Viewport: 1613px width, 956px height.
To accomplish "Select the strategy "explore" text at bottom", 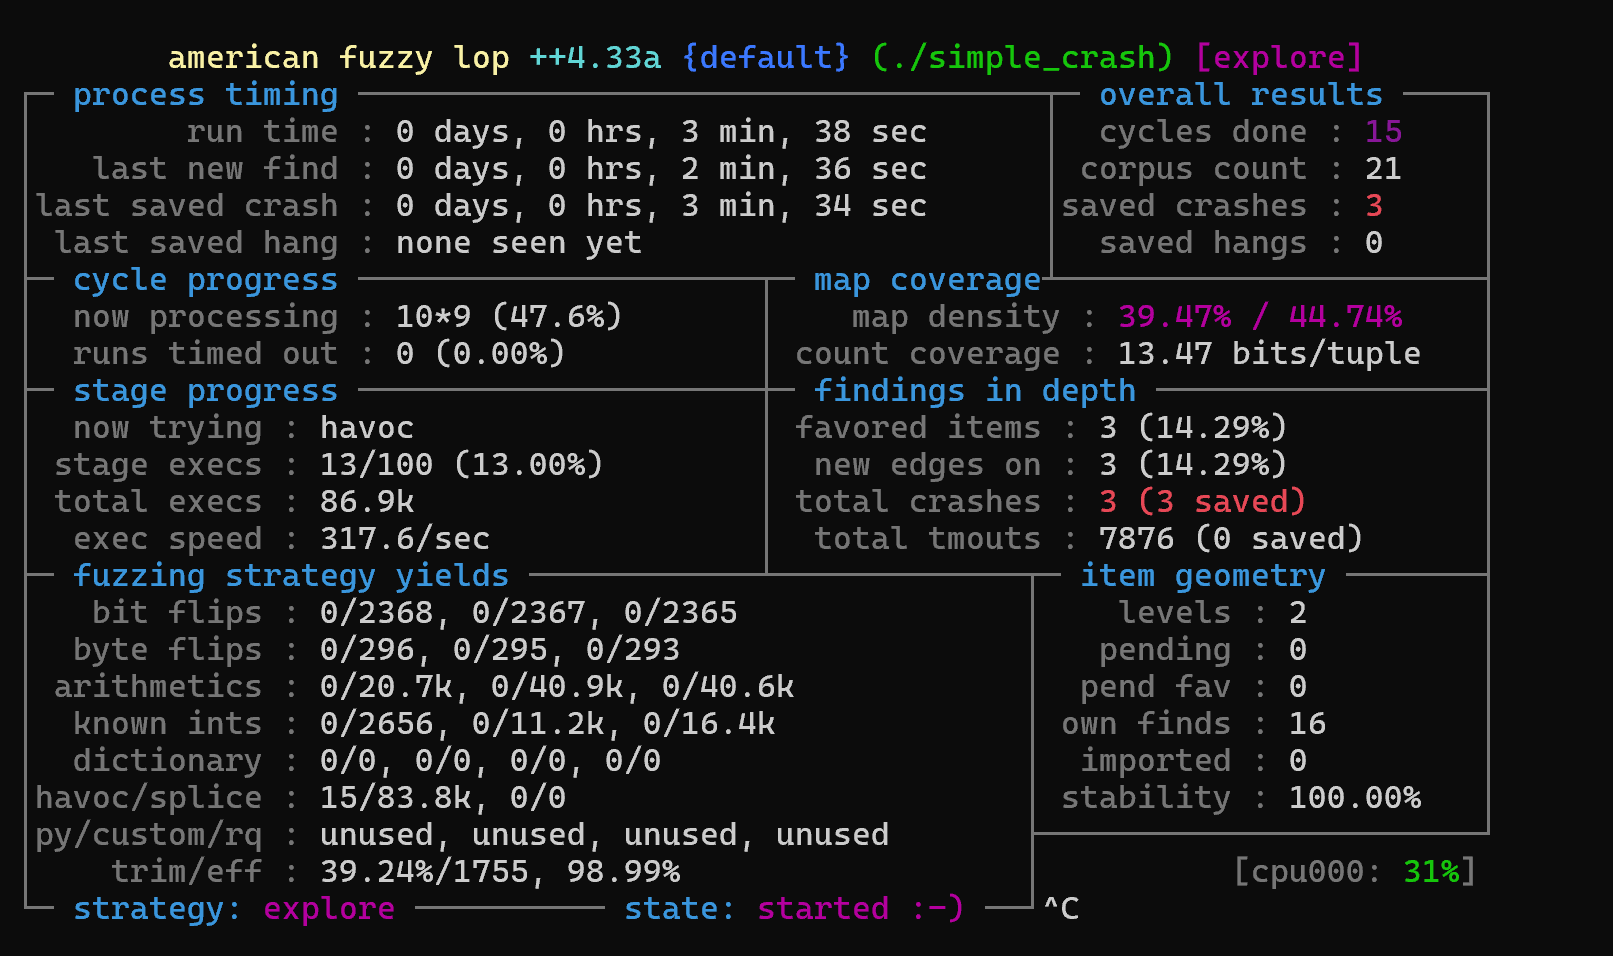I will coord(328,909).
